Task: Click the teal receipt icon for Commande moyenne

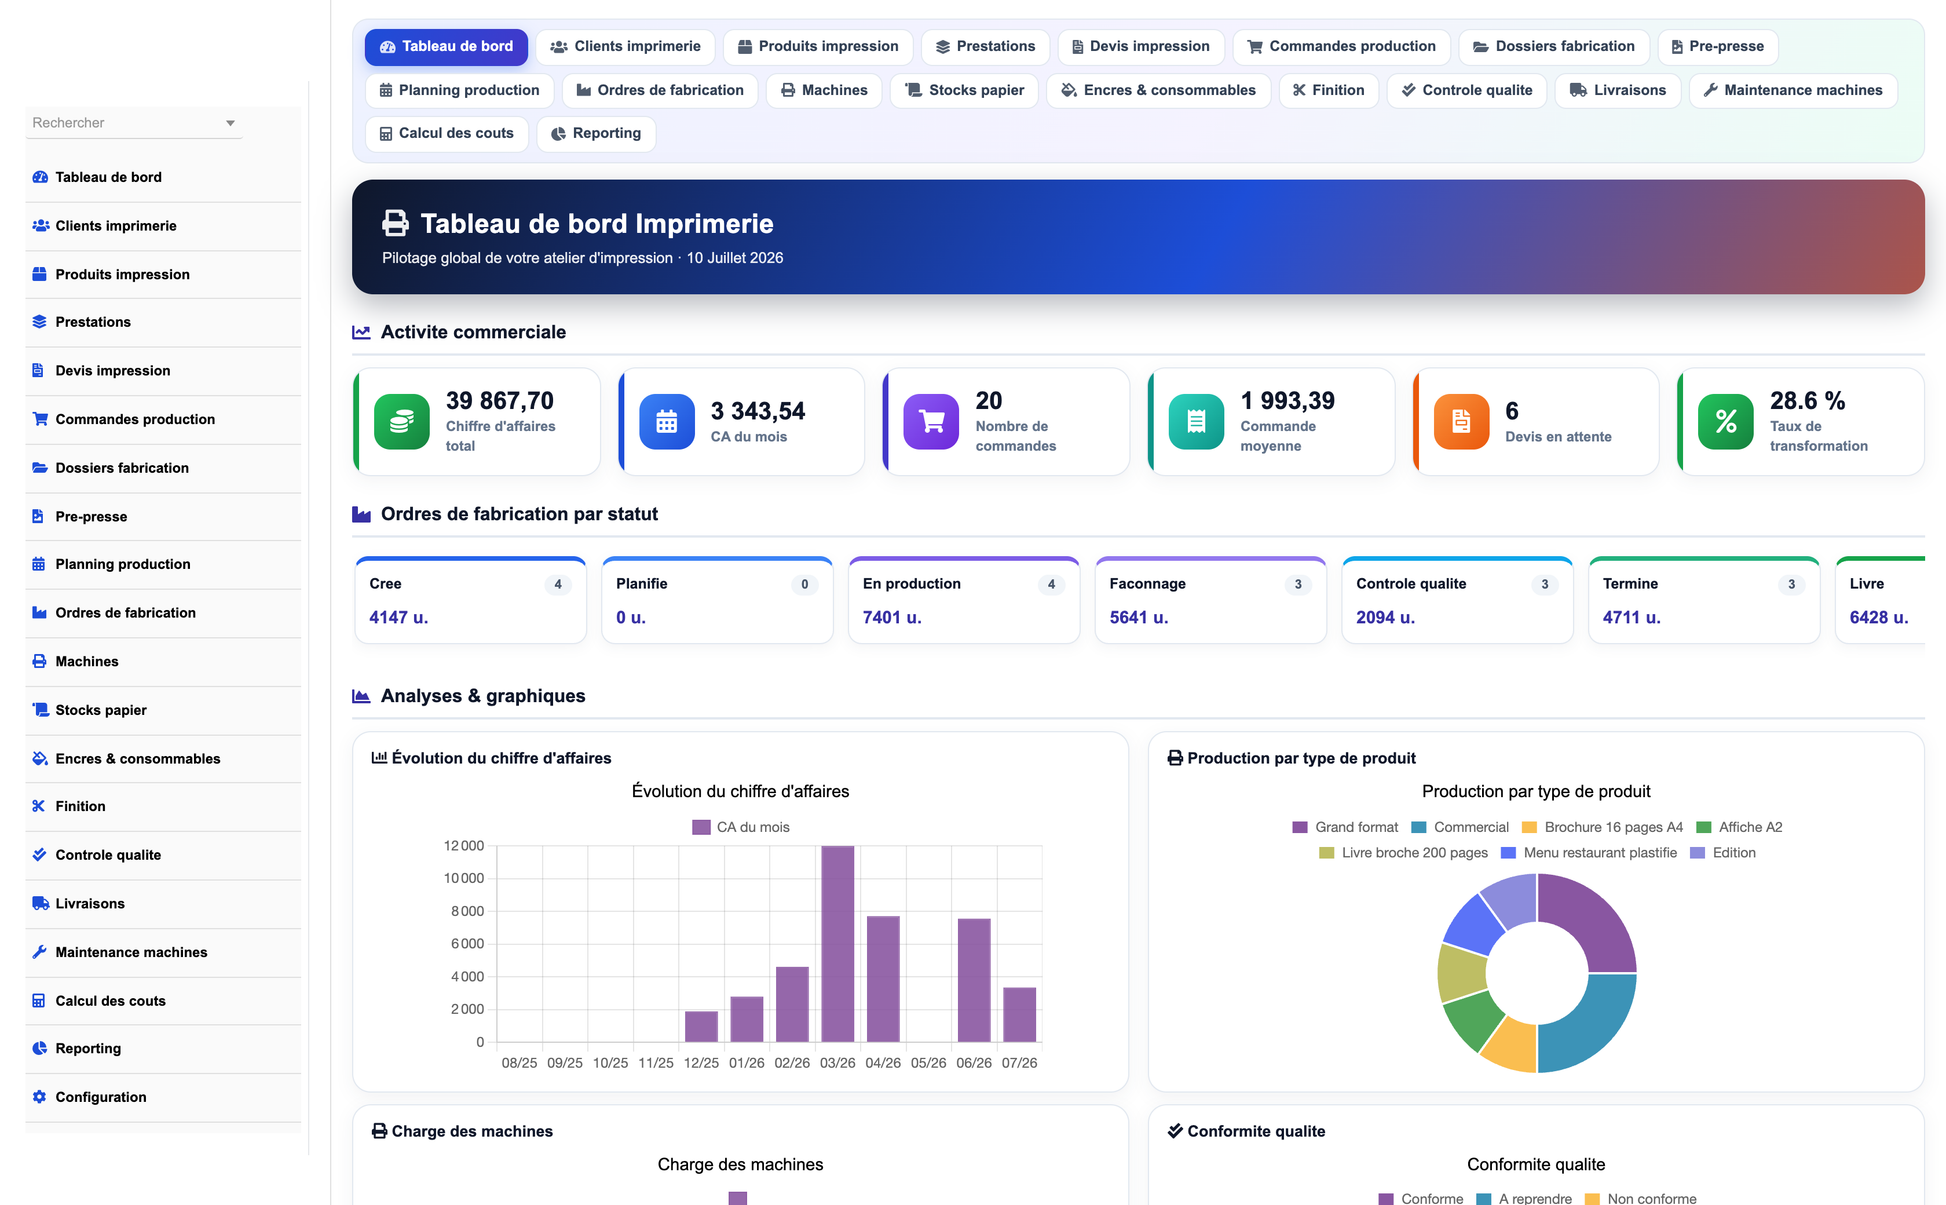Action: [x=1197, y=422]
